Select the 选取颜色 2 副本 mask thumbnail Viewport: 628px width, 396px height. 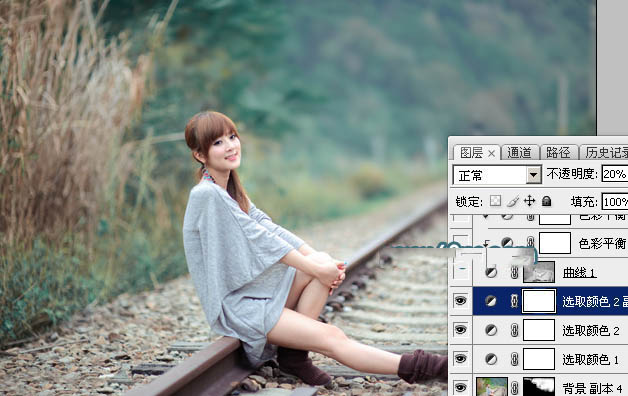pos(539,301)
